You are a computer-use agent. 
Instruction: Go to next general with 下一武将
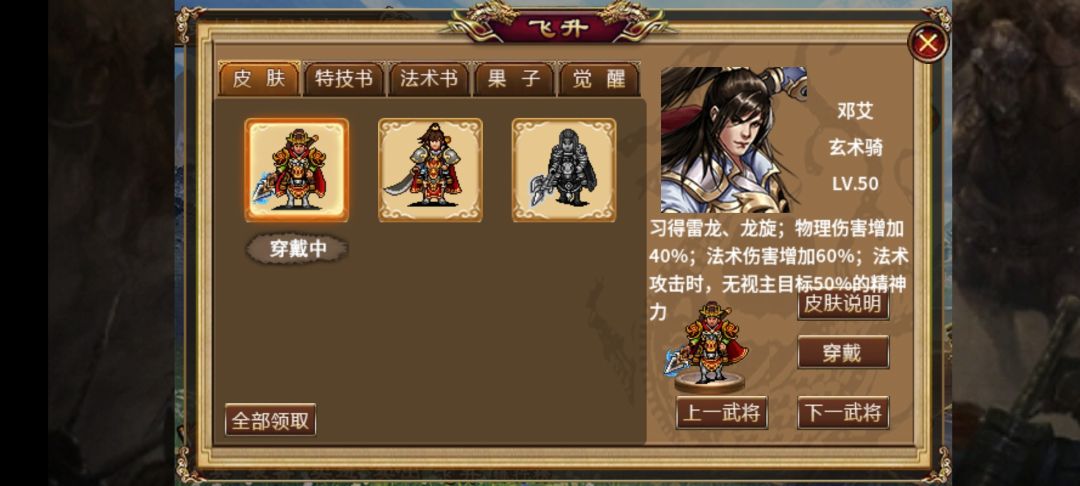pos(843,413)
